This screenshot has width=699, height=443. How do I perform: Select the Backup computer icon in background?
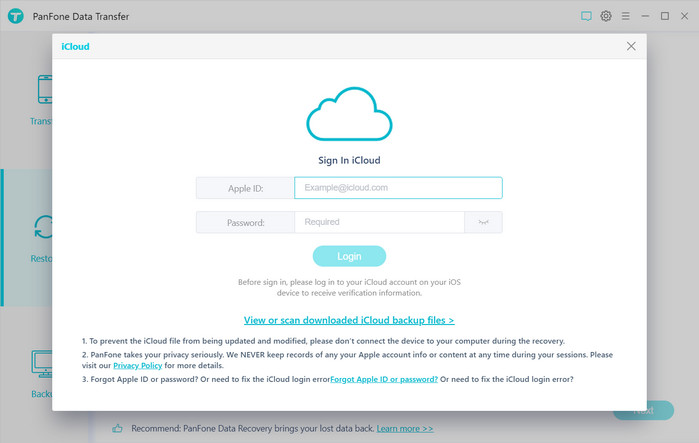[41, 364]
